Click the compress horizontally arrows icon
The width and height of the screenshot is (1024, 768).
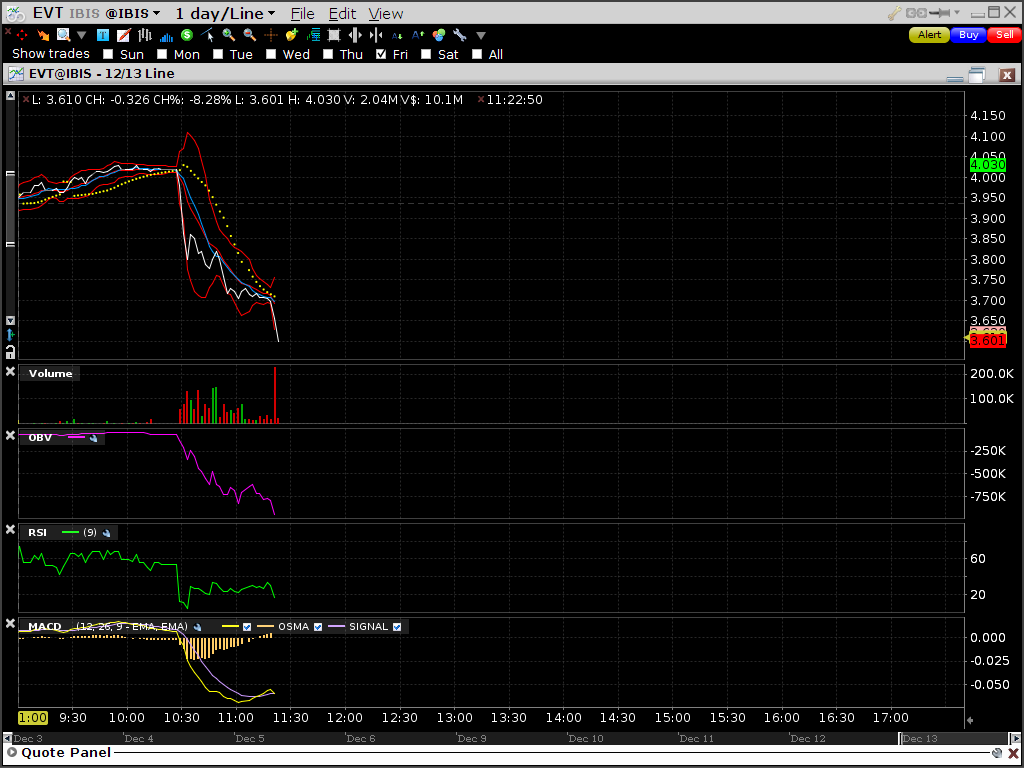coord(376,35)
